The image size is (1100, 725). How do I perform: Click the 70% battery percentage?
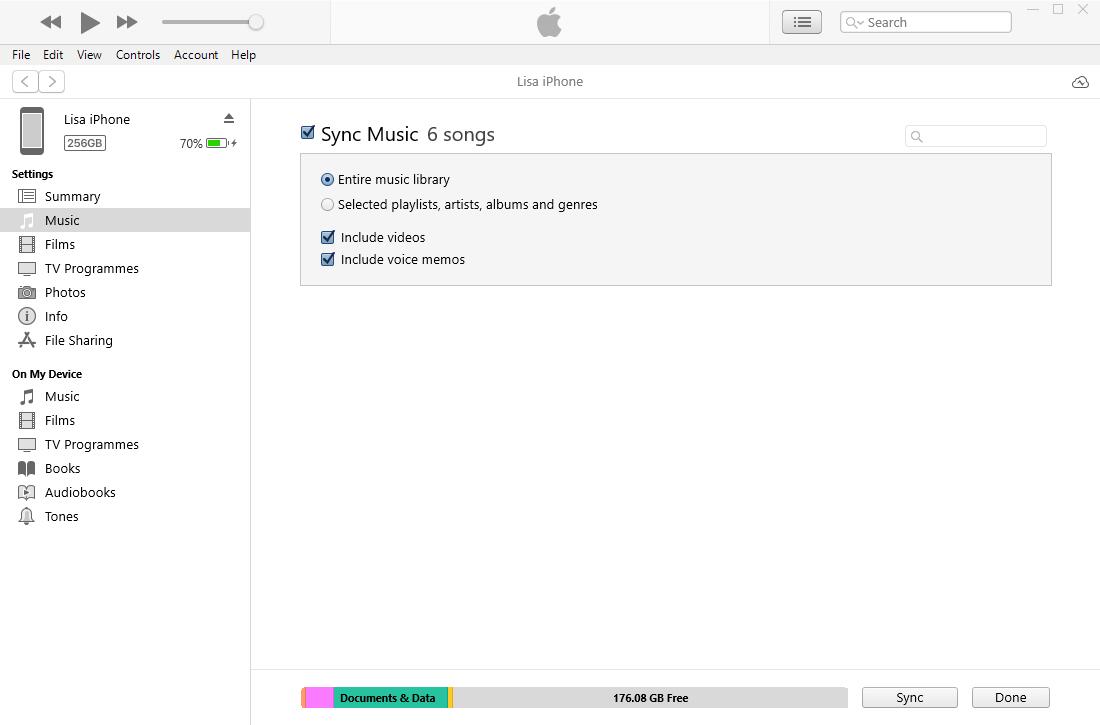coord(191,143)
